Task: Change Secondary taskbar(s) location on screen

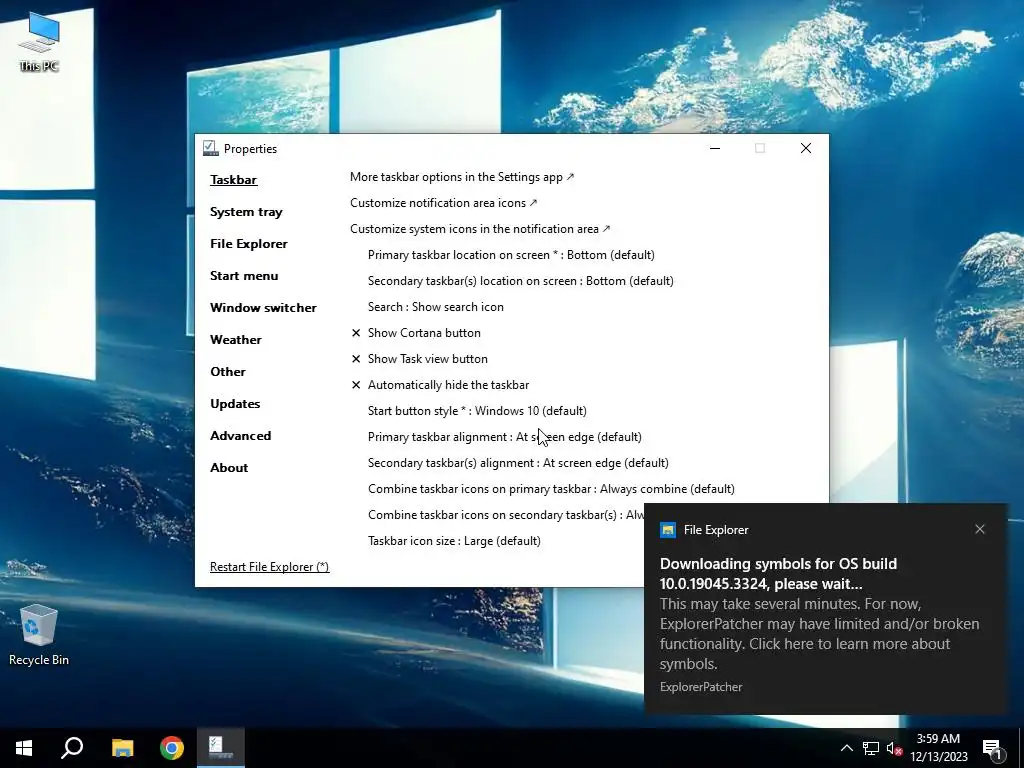Action: 520,281
